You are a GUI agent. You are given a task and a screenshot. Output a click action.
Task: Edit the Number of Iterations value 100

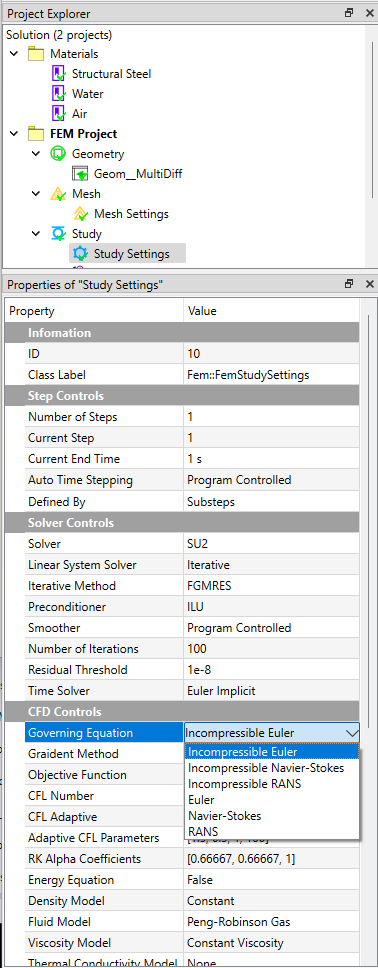click(x=272, y=649)
